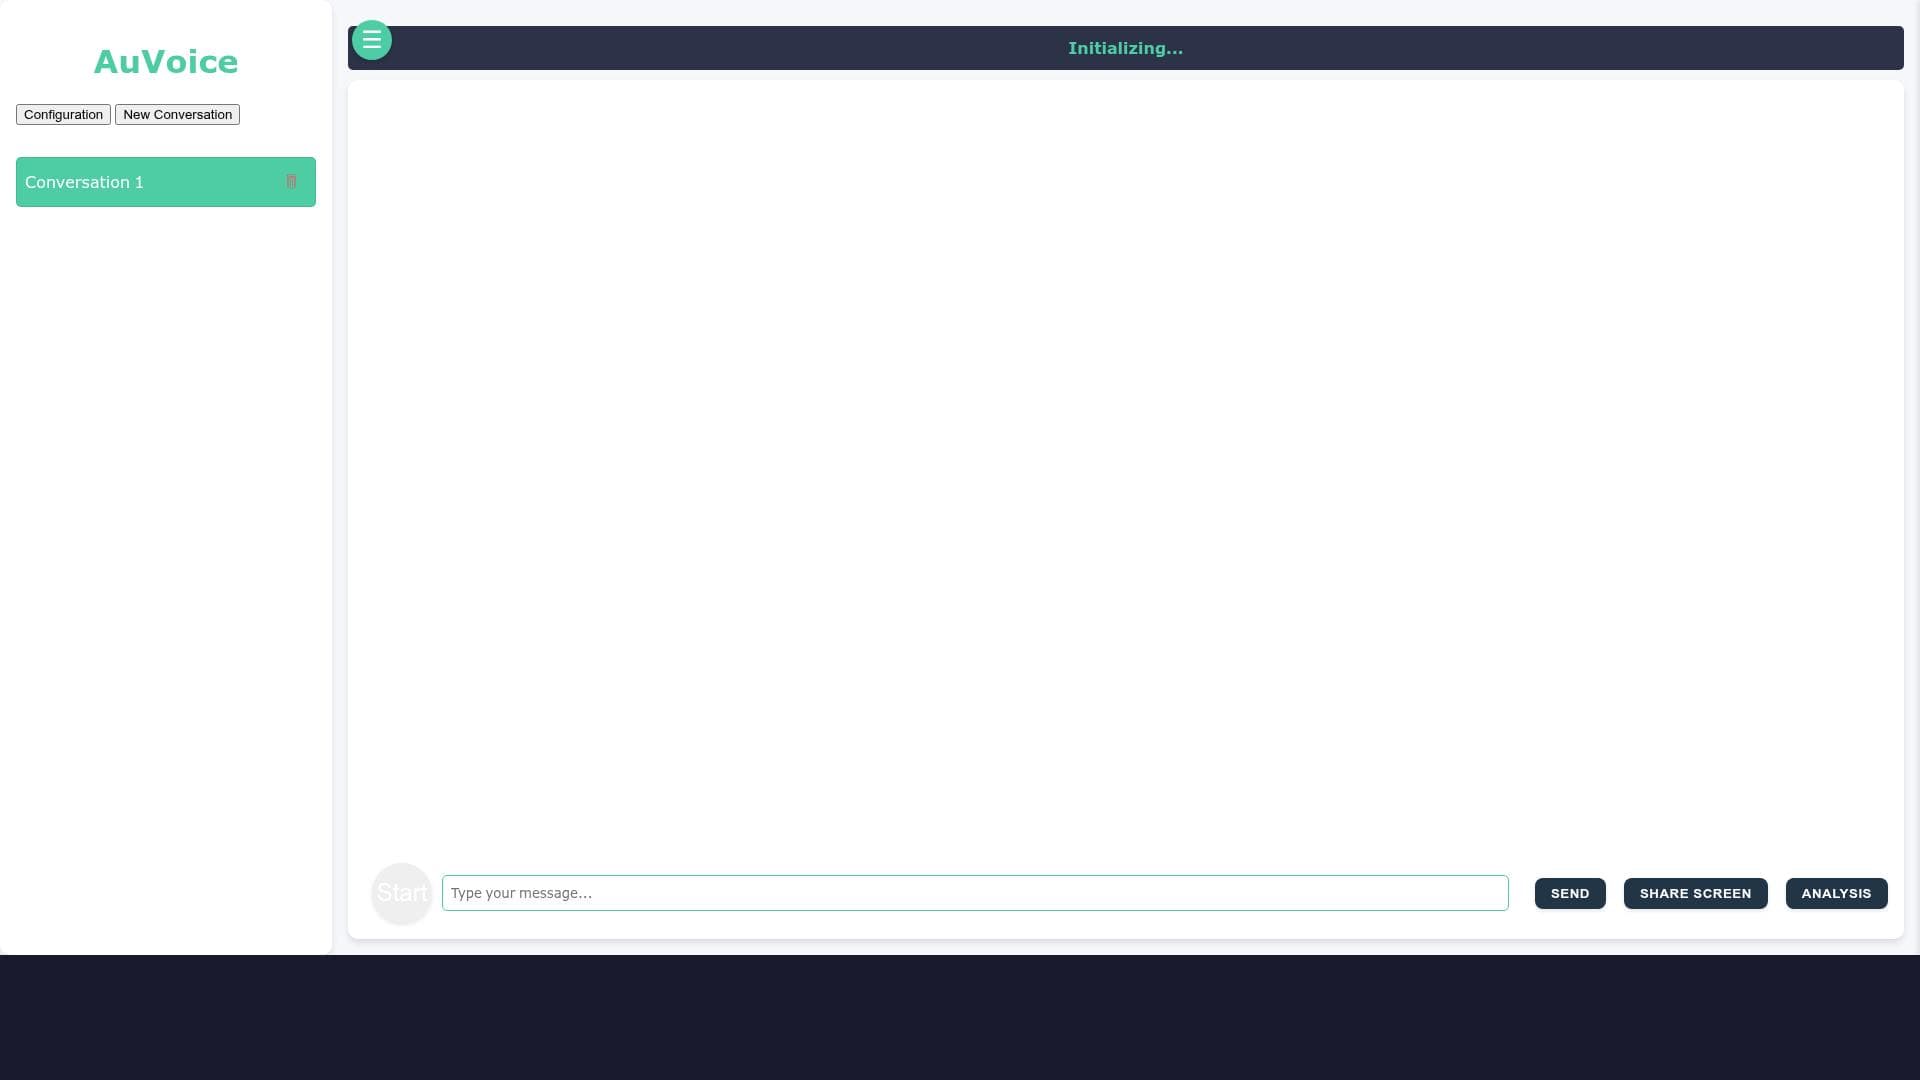Open the ANALYSIS panel
This screenshot has width=1920, height=1080.
pos(1836,893)
